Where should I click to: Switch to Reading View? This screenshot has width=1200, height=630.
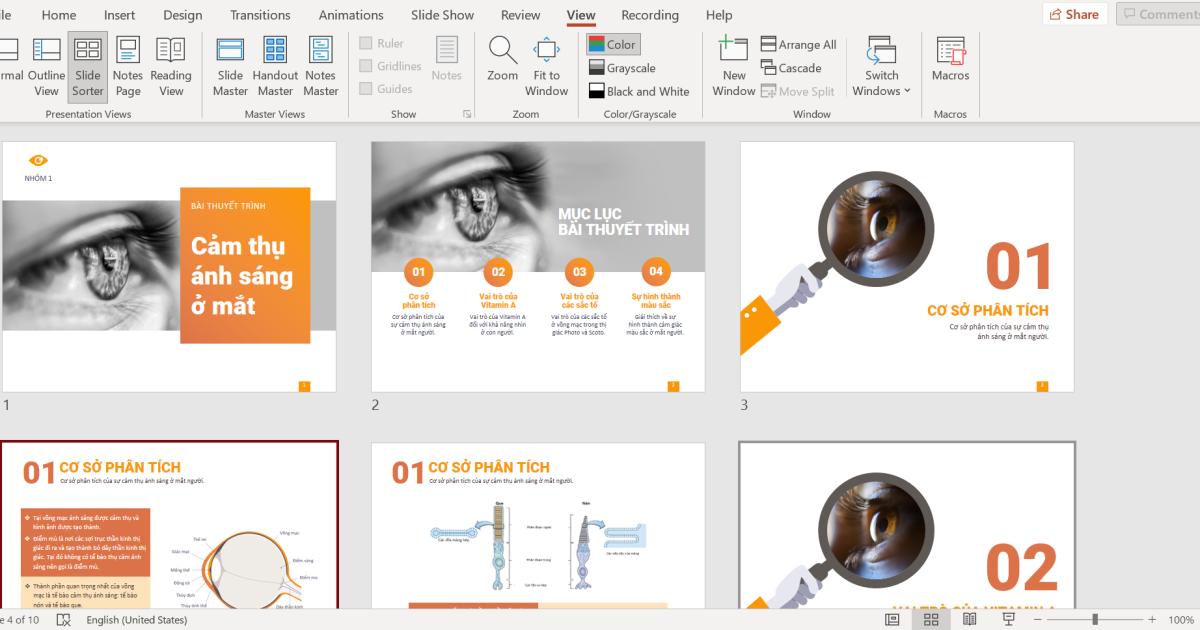tap(171, 67)
